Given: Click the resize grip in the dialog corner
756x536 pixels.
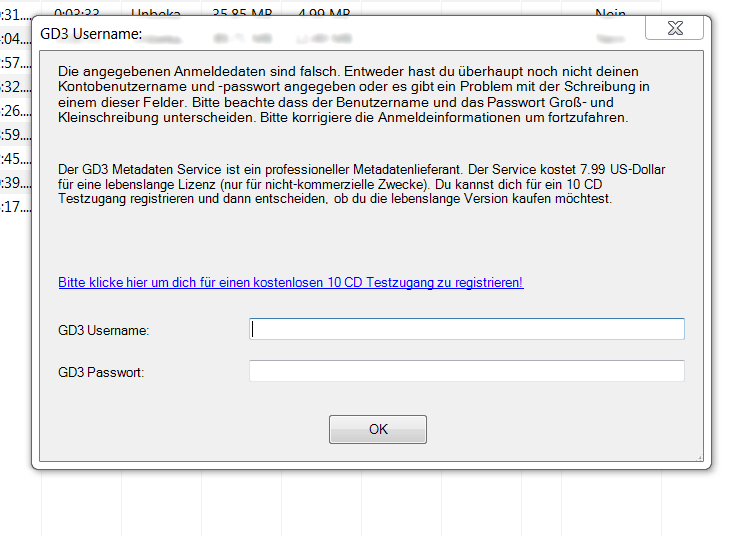Looking at the screenshot, I should point(699,457).
